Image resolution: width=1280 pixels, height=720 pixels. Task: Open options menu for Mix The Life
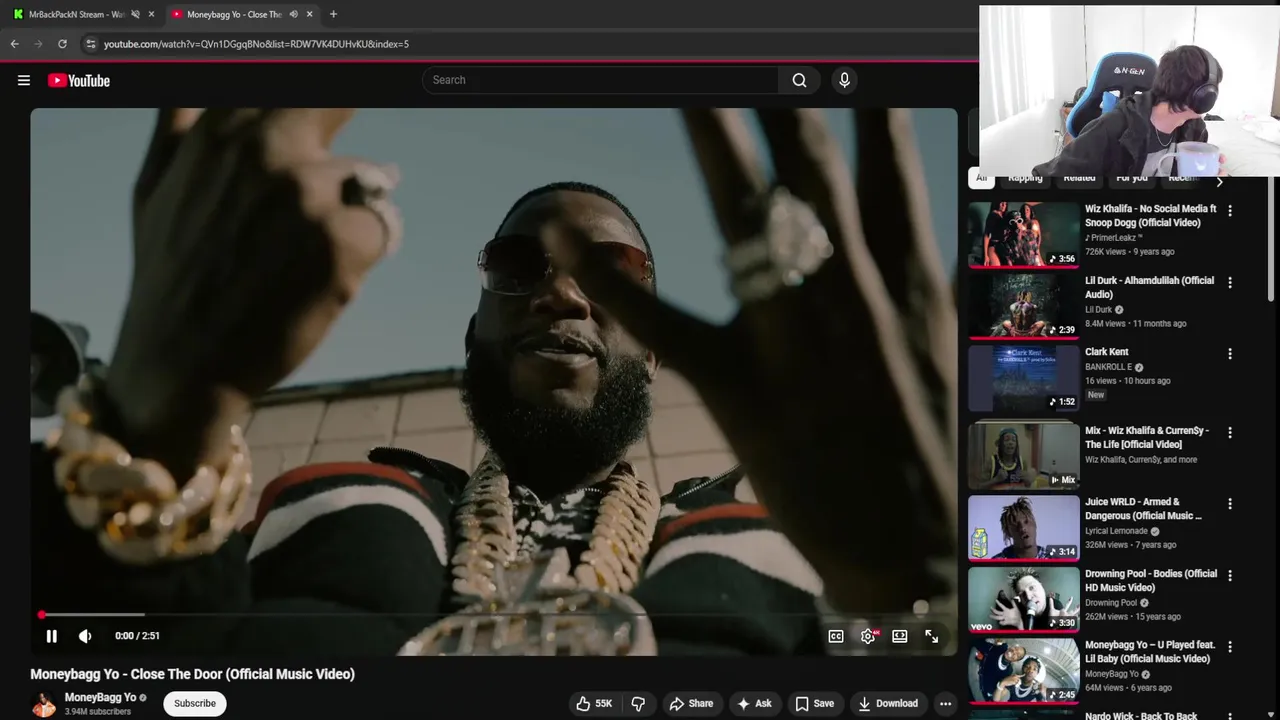pos(1230,433)
